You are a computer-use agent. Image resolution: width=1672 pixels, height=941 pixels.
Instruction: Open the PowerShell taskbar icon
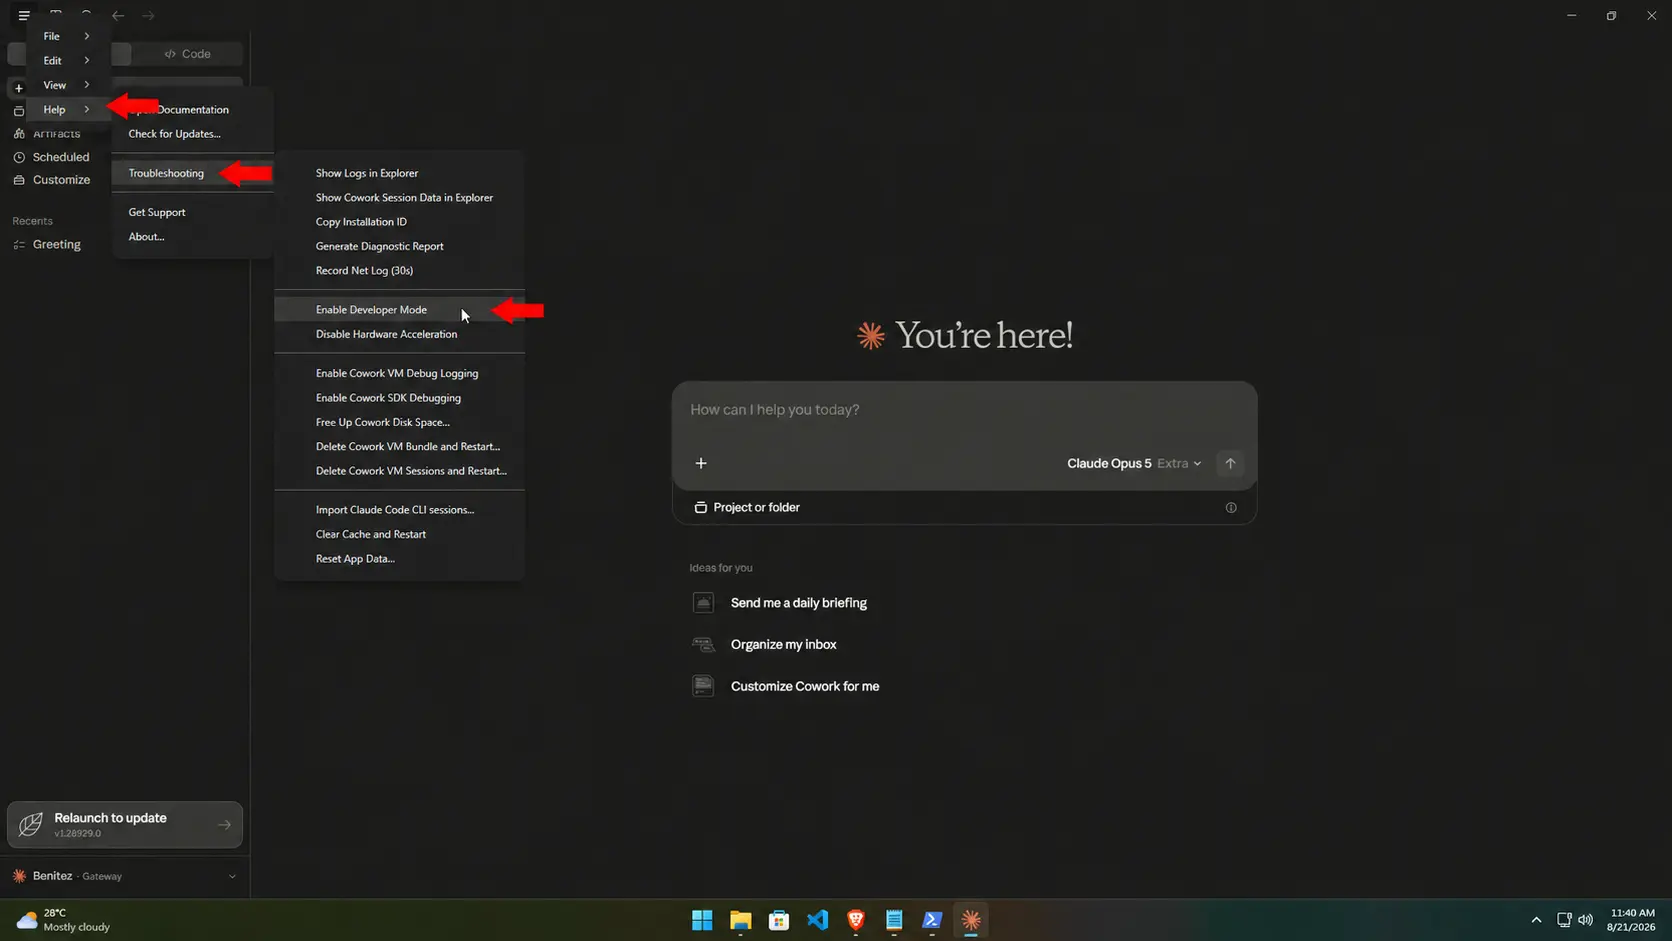point(932,920)
